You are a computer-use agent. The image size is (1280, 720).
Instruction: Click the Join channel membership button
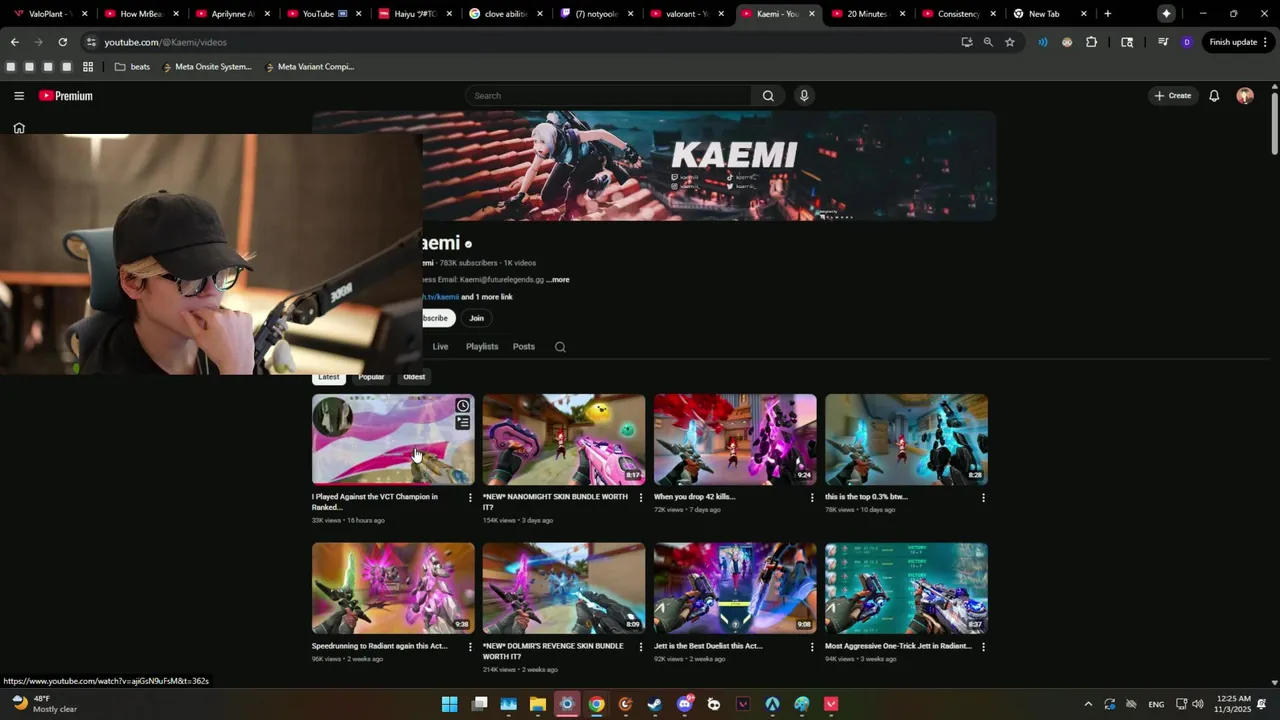tap(477, 318)
